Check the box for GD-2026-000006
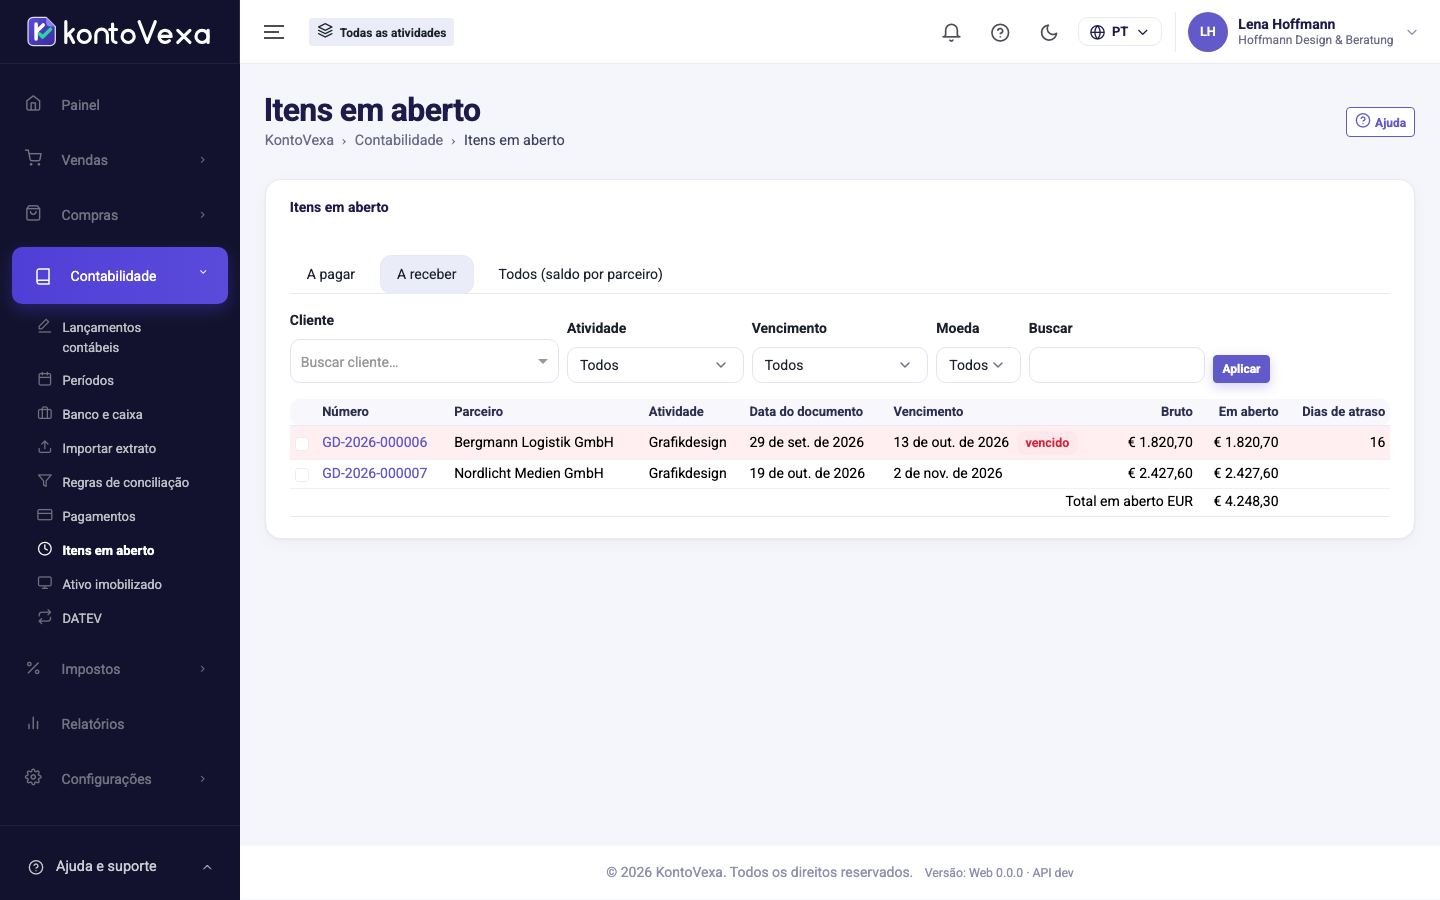Image resolution: width=1440 pixels, height=900 pixels. click(x=302, y=443)
